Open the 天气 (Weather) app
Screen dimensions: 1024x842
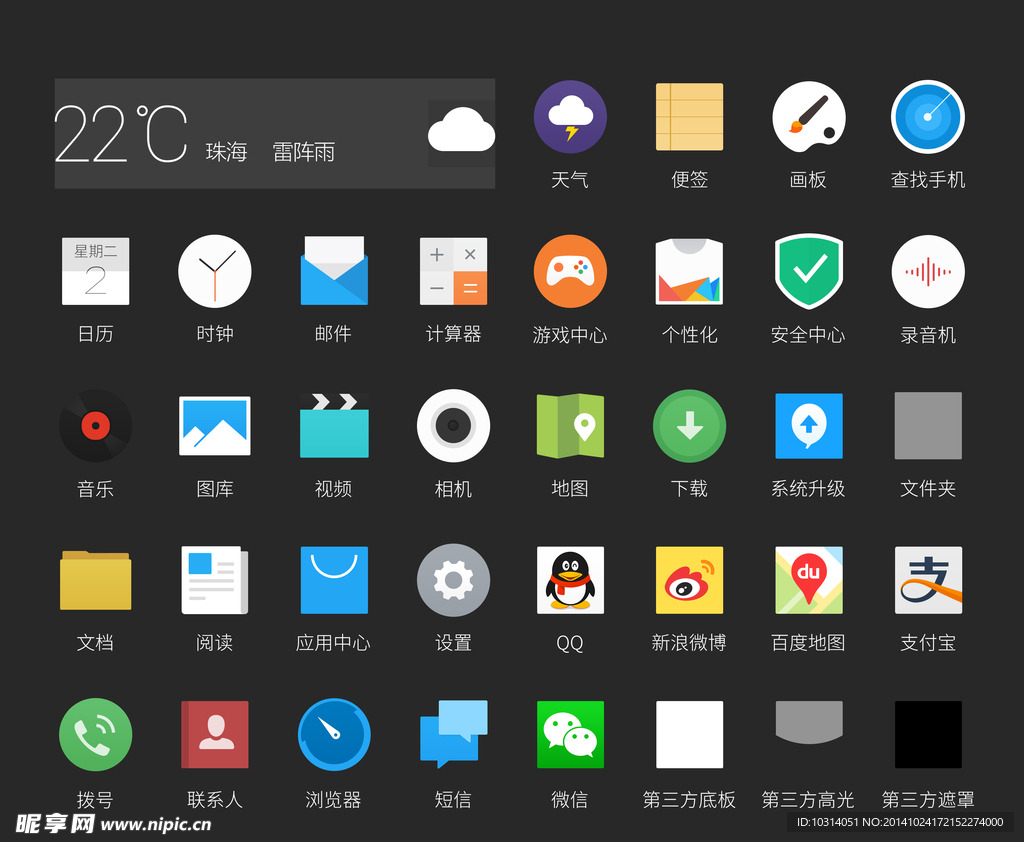tap(570, 117)
